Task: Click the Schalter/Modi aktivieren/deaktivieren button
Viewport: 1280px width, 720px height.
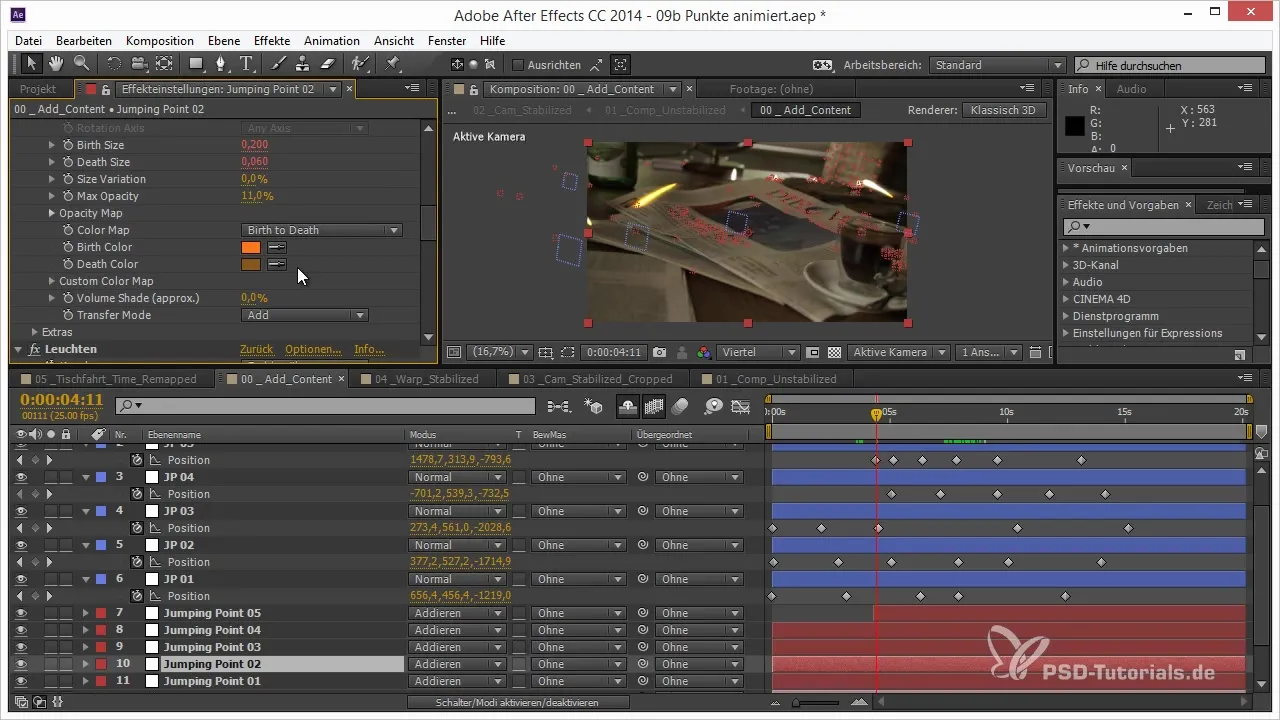Action: tap(518, 703)
